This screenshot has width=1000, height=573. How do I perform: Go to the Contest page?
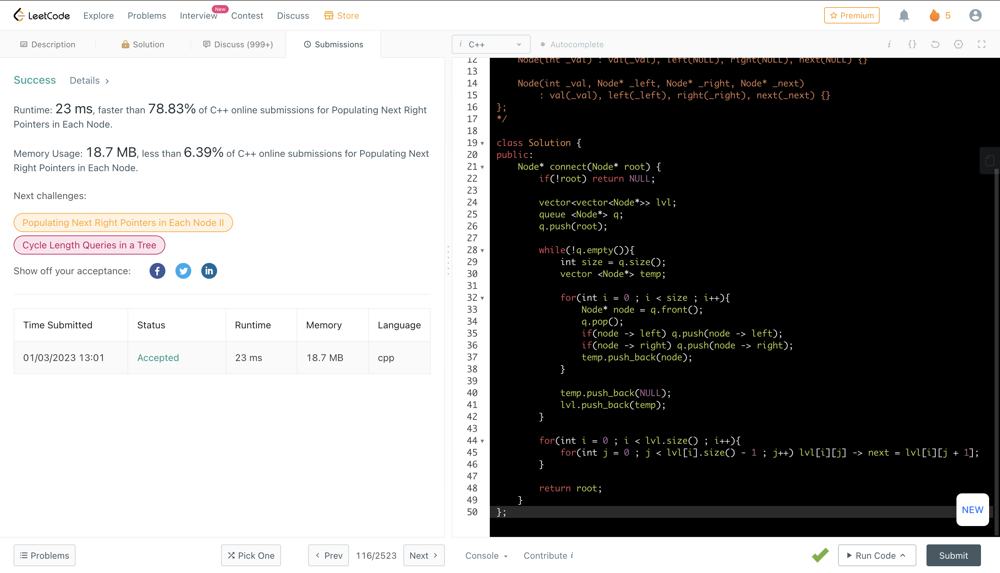click(x=247, y=15)
